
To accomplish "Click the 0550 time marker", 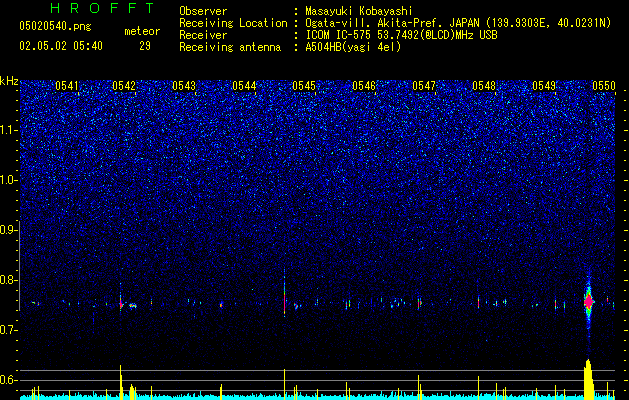I will [604, 86].
